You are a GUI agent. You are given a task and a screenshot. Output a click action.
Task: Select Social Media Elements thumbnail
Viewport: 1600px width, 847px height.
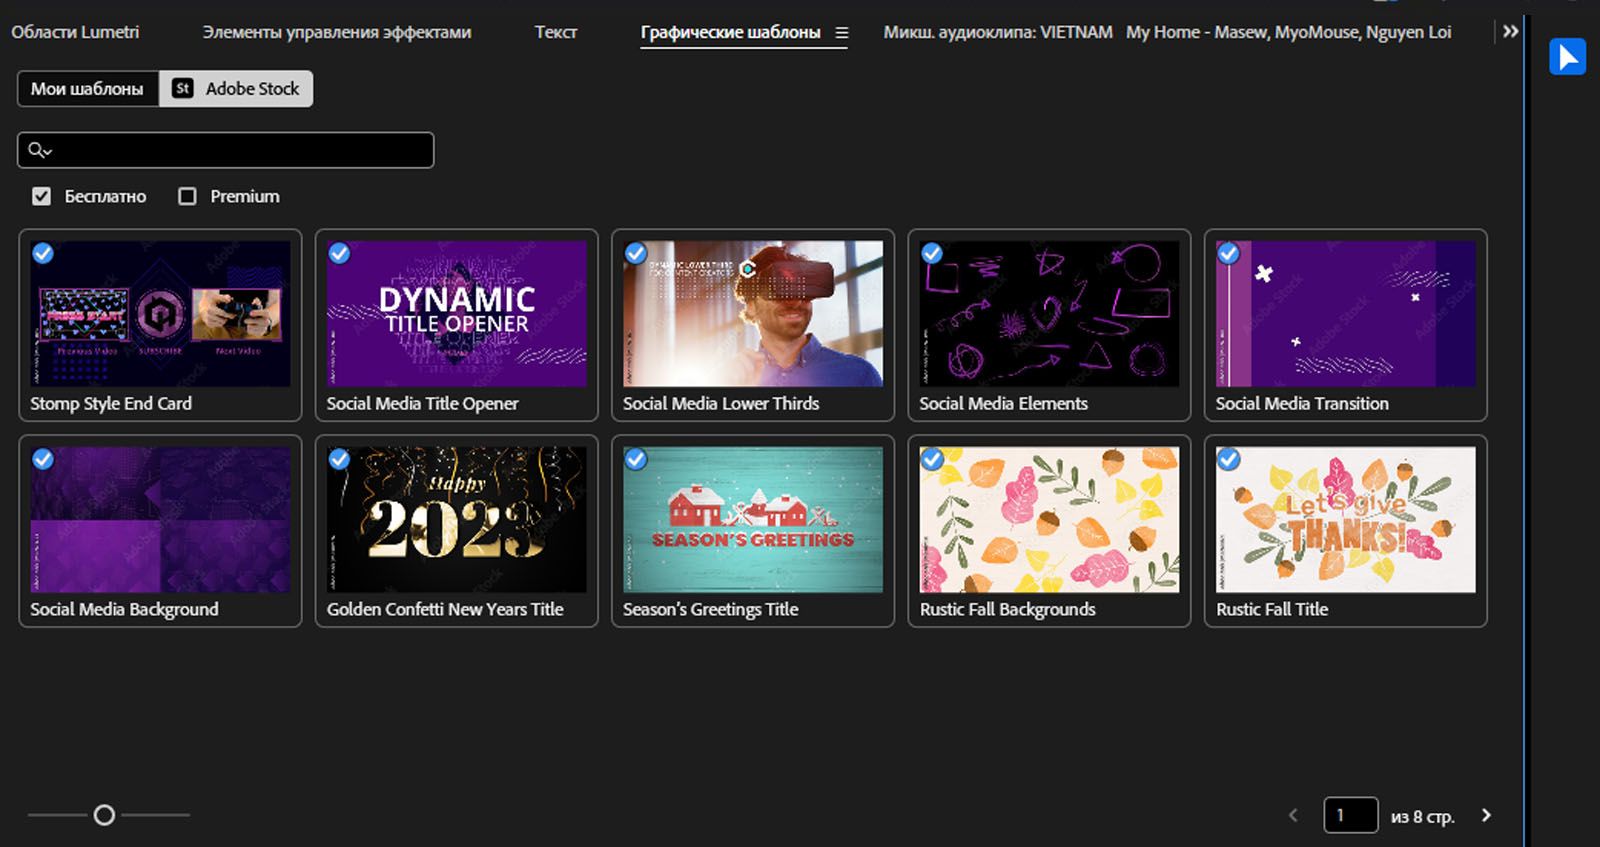click(x=1049, y=313)
